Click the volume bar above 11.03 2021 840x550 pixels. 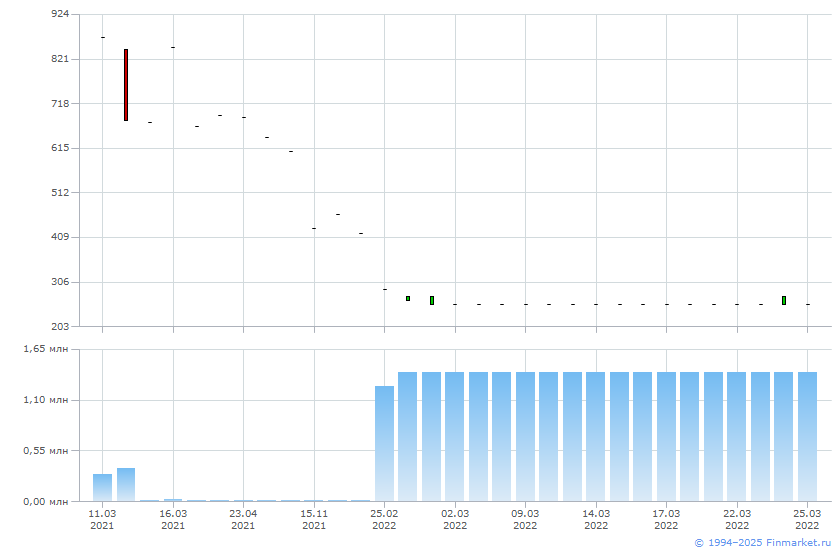click(x=102, y=487)
